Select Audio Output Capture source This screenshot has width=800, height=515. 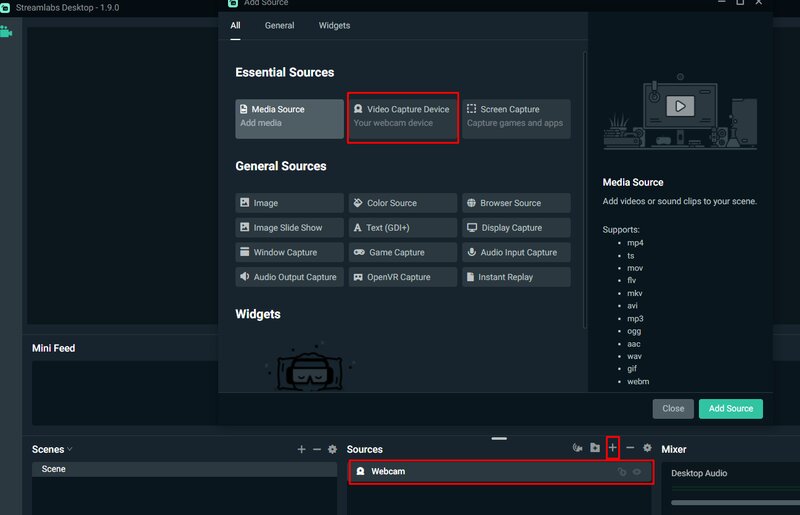click(x=289, y=277)
